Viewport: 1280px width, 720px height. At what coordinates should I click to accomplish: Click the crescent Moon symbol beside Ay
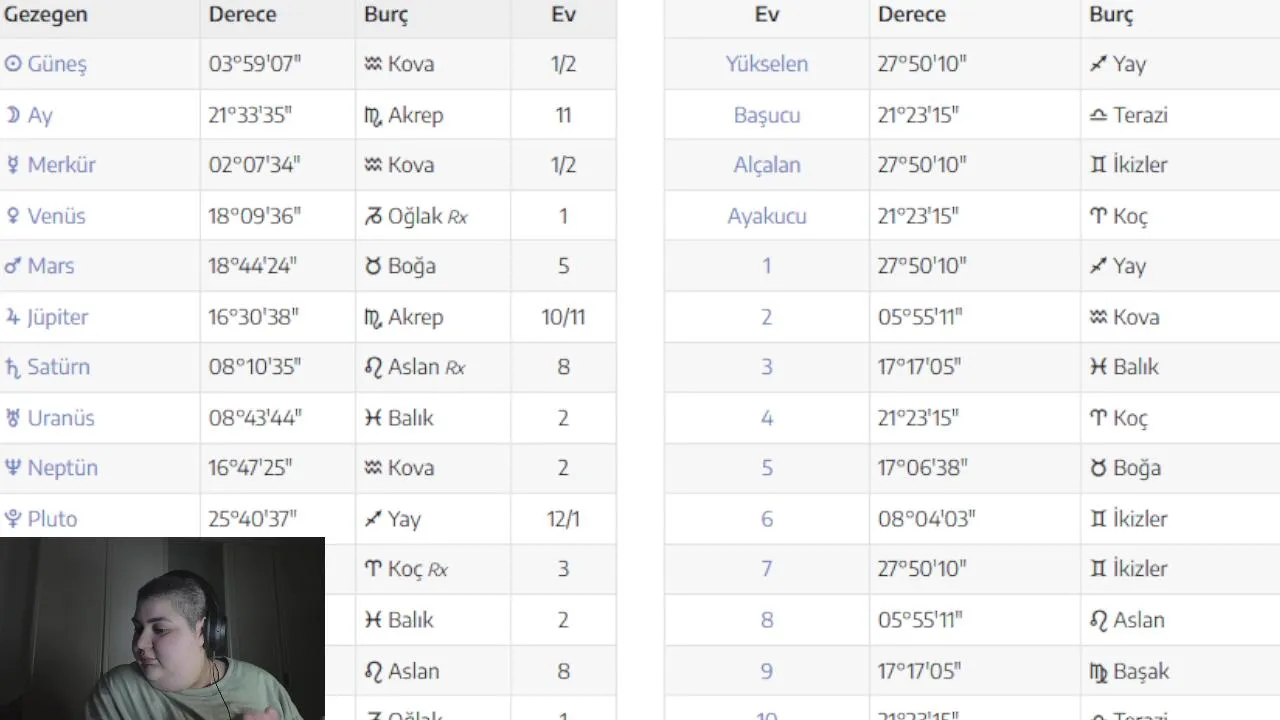tap(13, 115)
